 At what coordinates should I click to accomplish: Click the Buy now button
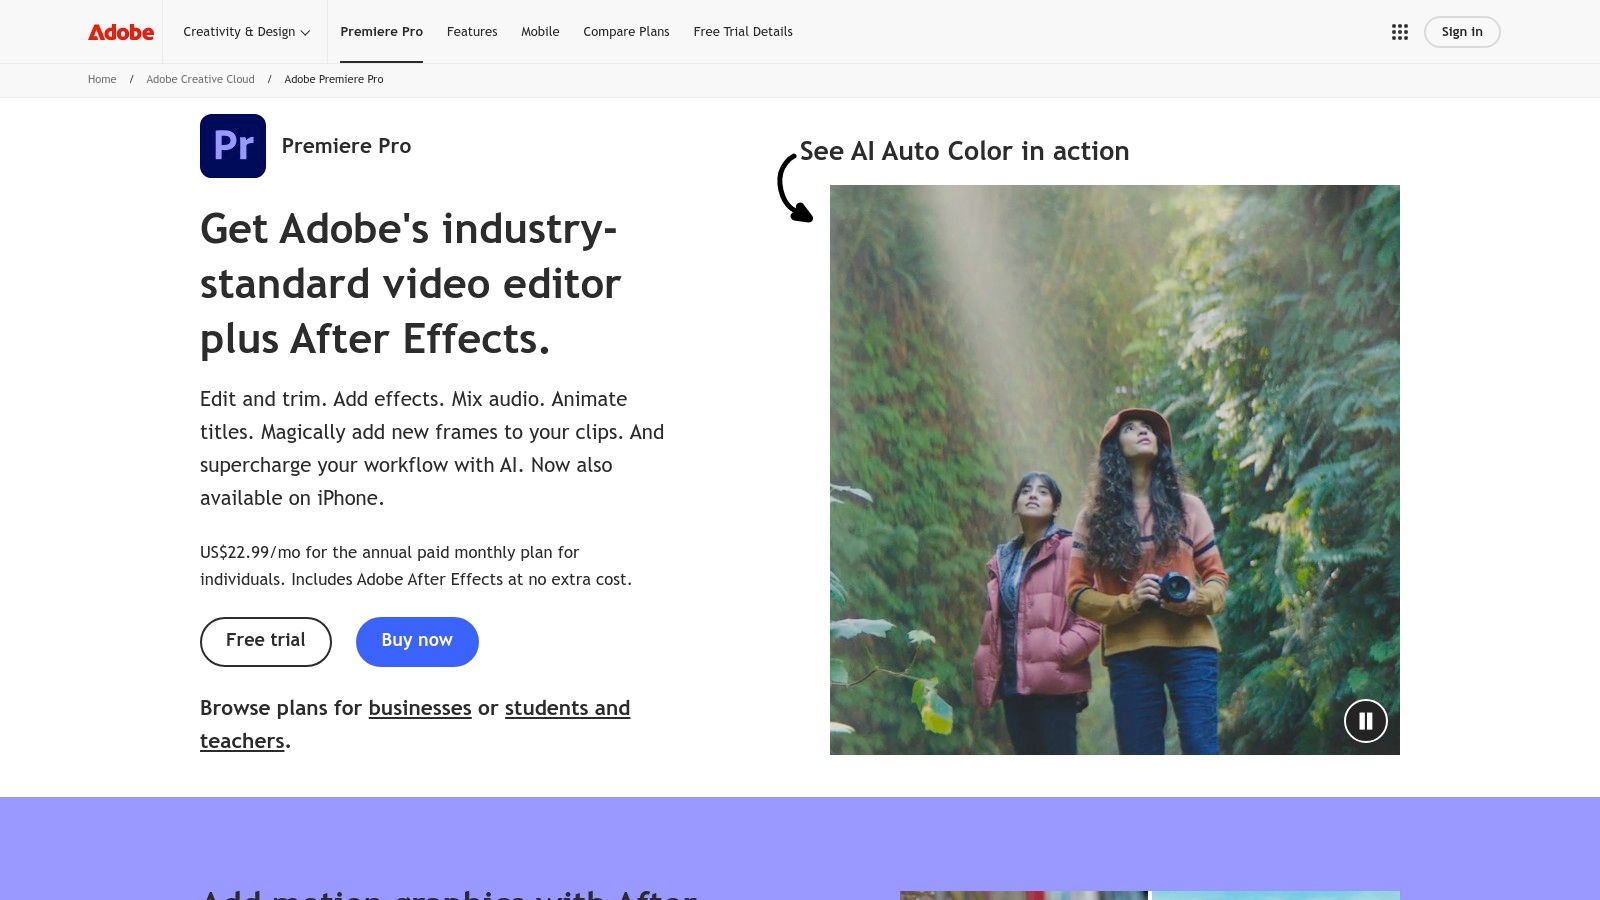[417, 641]
